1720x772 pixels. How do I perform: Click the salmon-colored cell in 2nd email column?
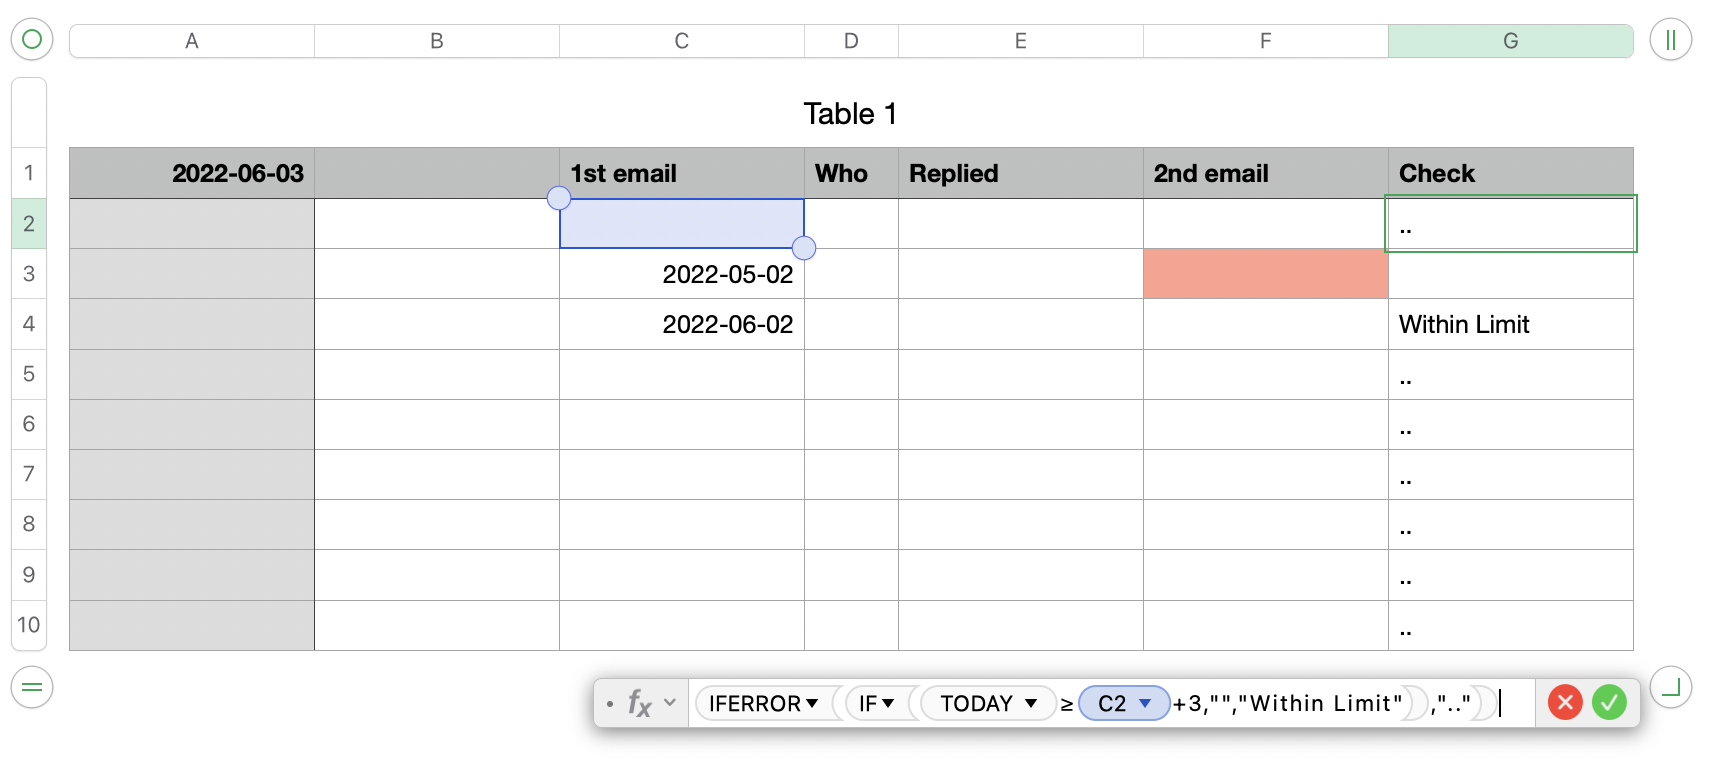pos(1265,274)
